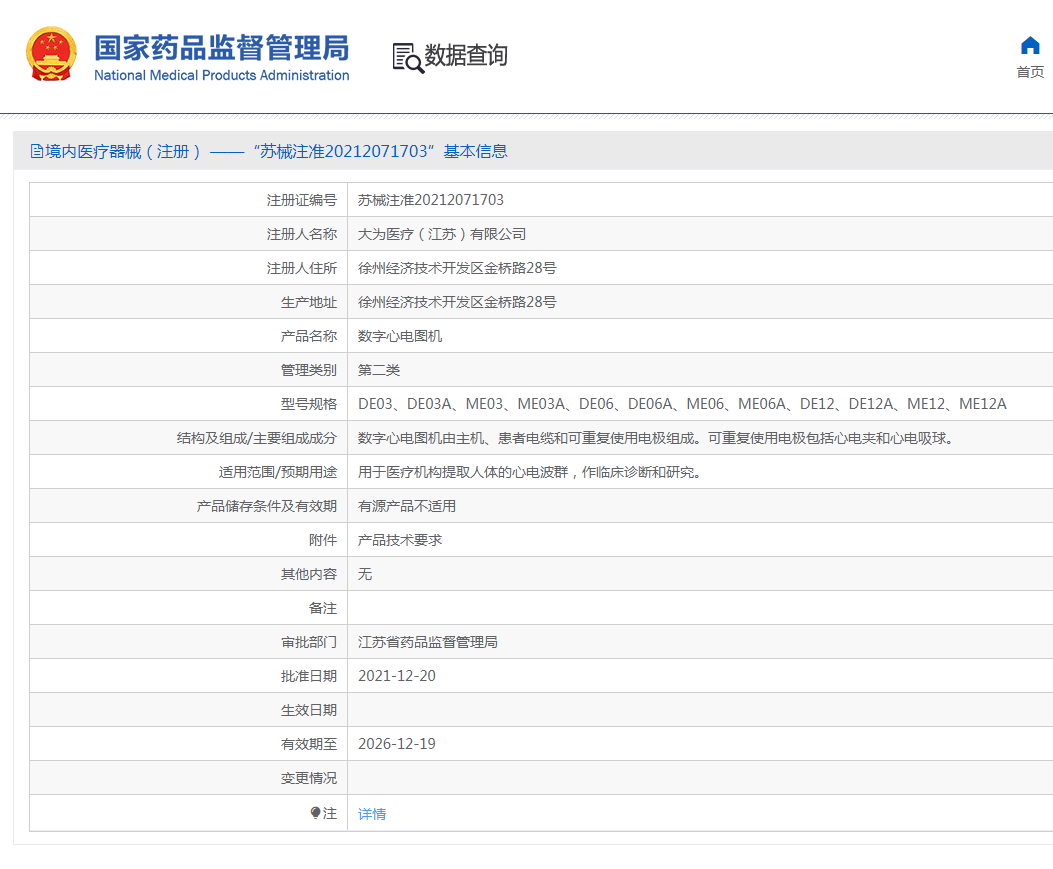Click the 适用范围/预期用途 label

[x=278, y=472]
